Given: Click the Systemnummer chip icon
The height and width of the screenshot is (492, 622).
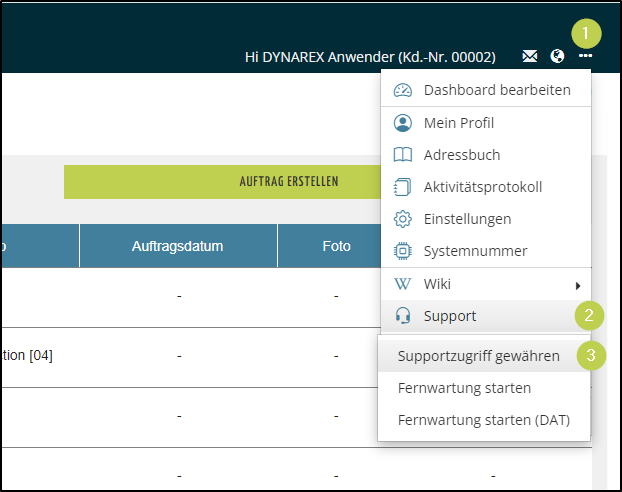Looking at the screenshot, I should 403,251.
